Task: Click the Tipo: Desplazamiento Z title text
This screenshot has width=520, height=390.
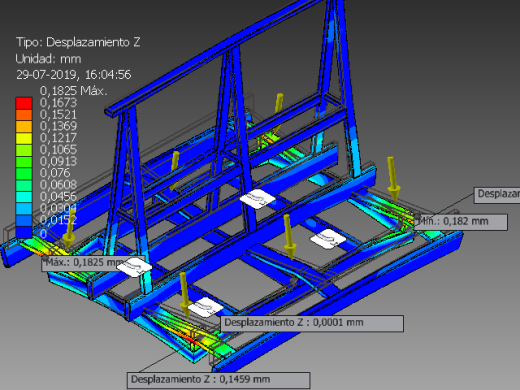Action: click(x=78, y=42)
